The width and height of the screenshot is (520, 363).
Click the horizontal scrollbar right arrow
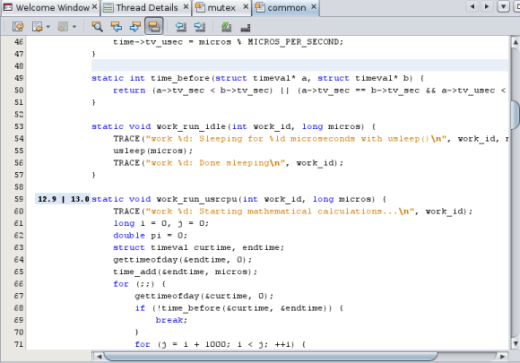pyautogui.click(x=502, y=356)
